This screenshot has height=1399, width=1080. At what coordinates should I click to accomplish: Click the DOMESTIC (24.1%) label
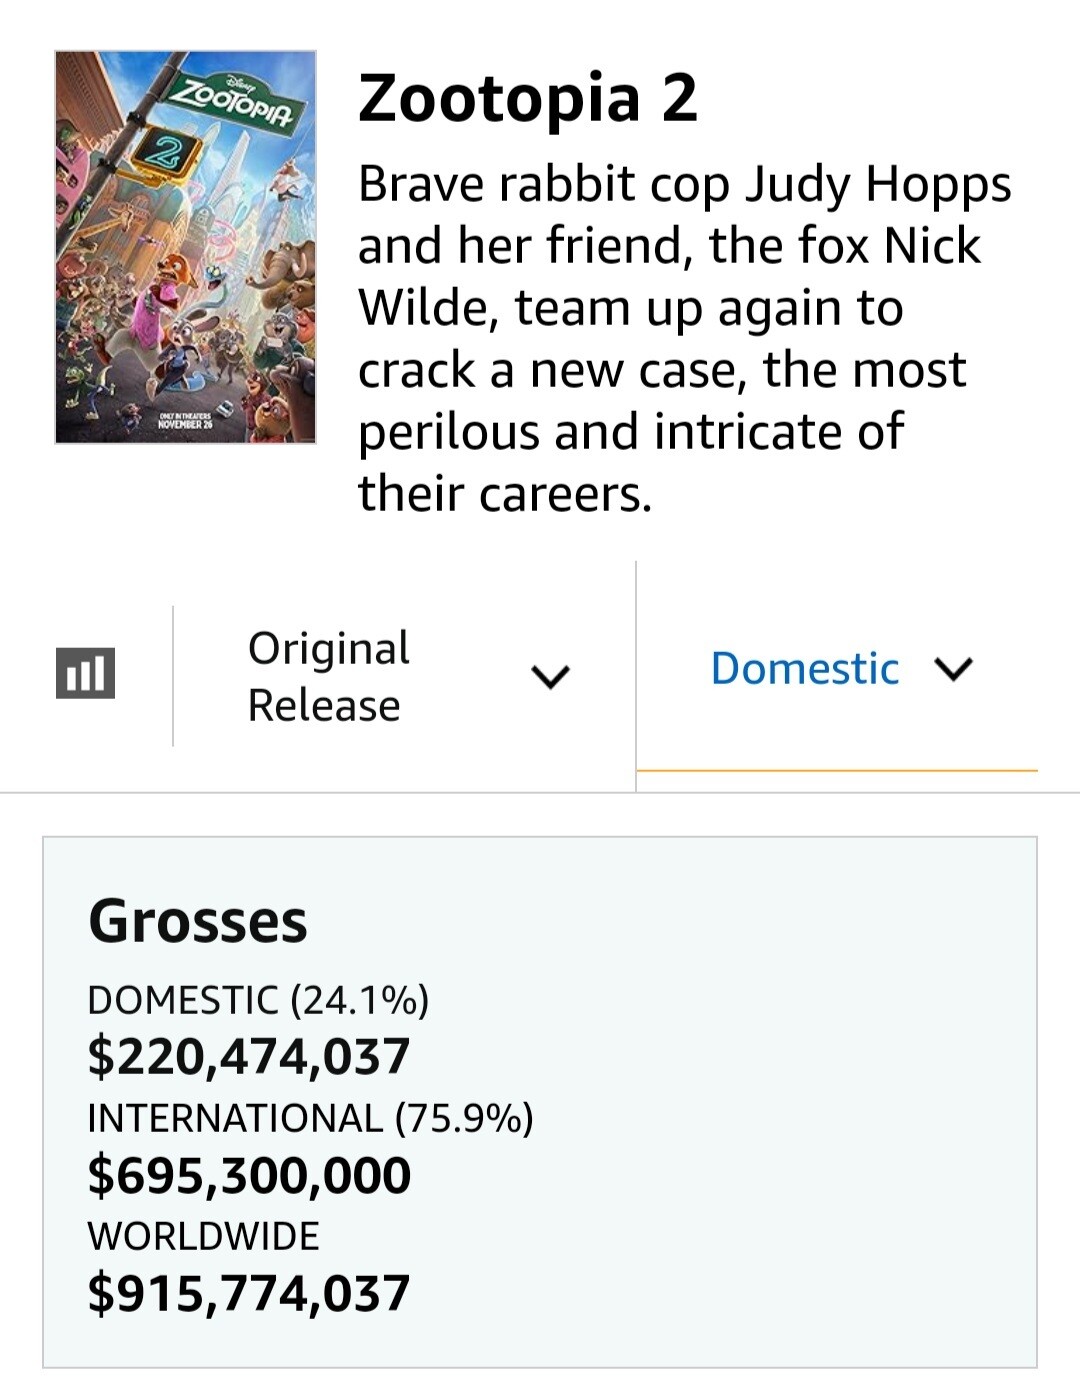point(258,1000)
